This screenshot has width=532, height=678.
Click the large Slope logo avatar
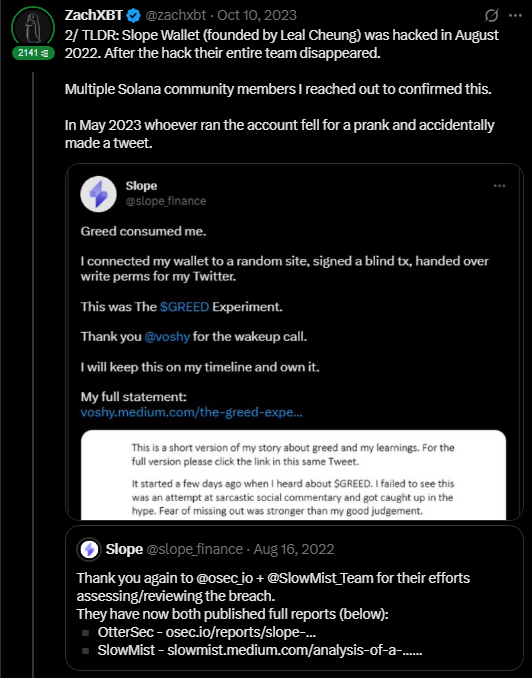(x=99, y=194)
